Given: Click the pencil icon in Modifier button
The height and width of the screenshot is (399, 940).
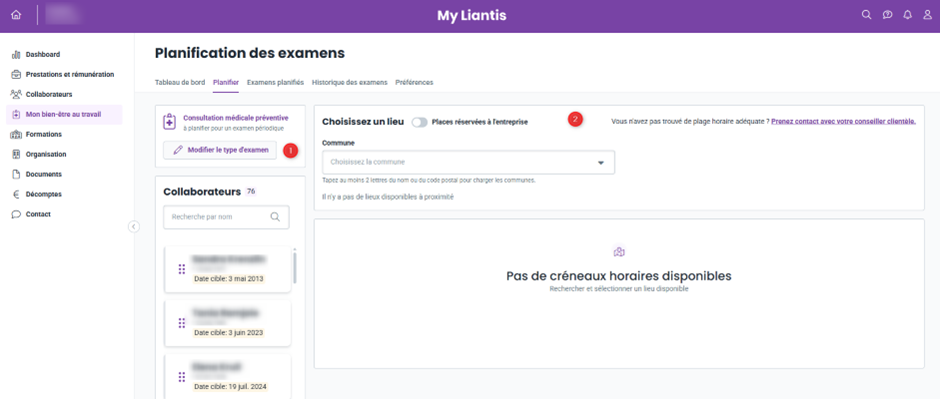Looking at the screenshot, I should pyautogui.click(x=178, y=150).
